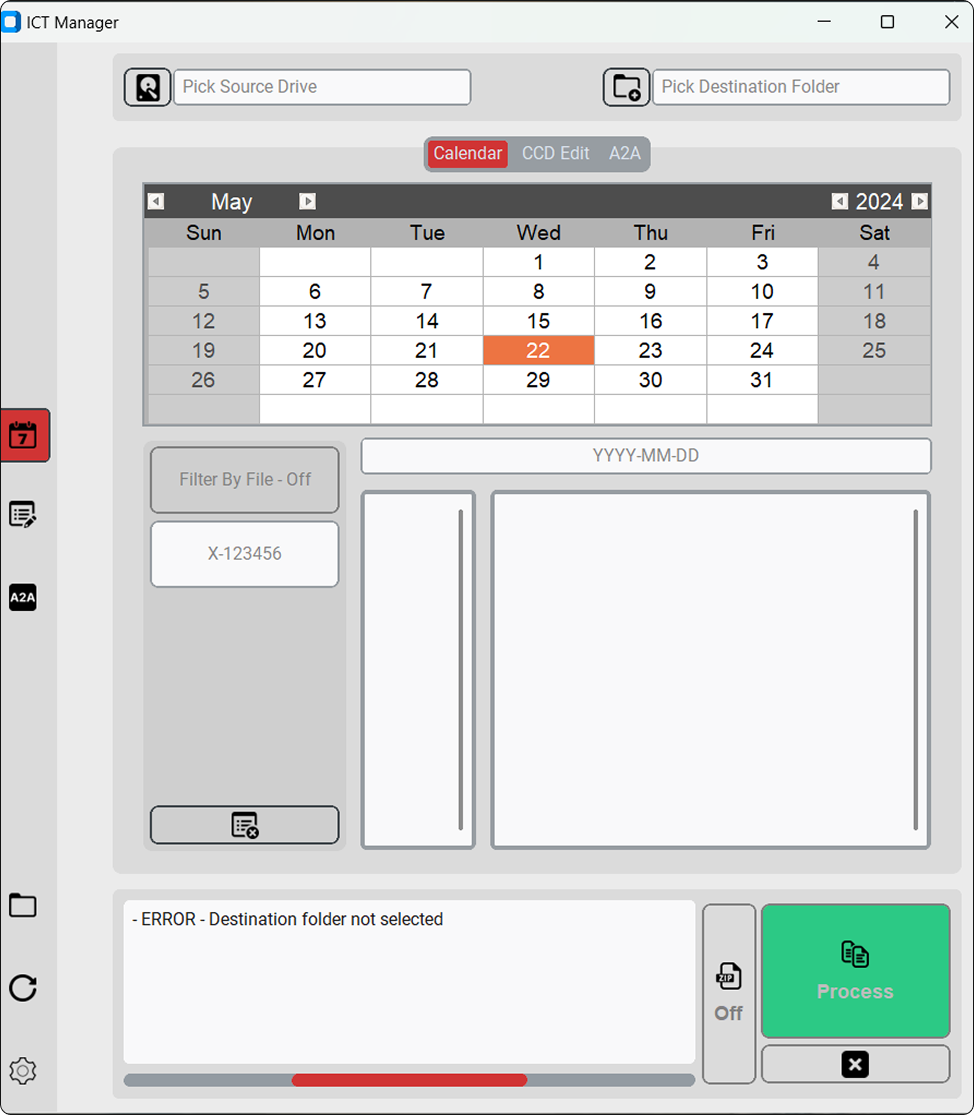Viewport: 974px width, 1115px height.
Task: Step back to year 2023 using left arrow
Action: click(x=839, y=201)
